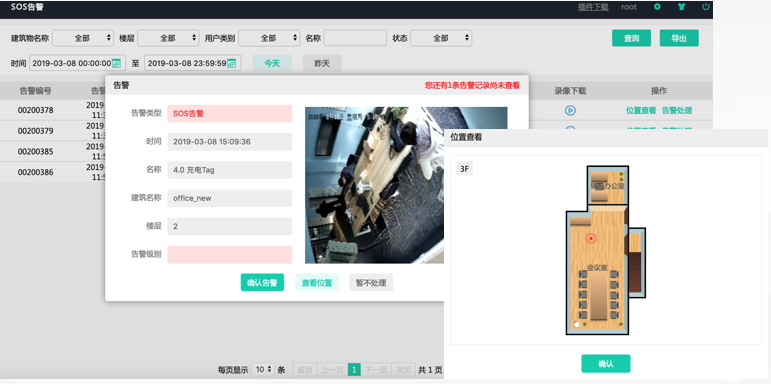Click the red location marker on map
The width and height of the screenshot is (771, 384).
tap(591, 238)
